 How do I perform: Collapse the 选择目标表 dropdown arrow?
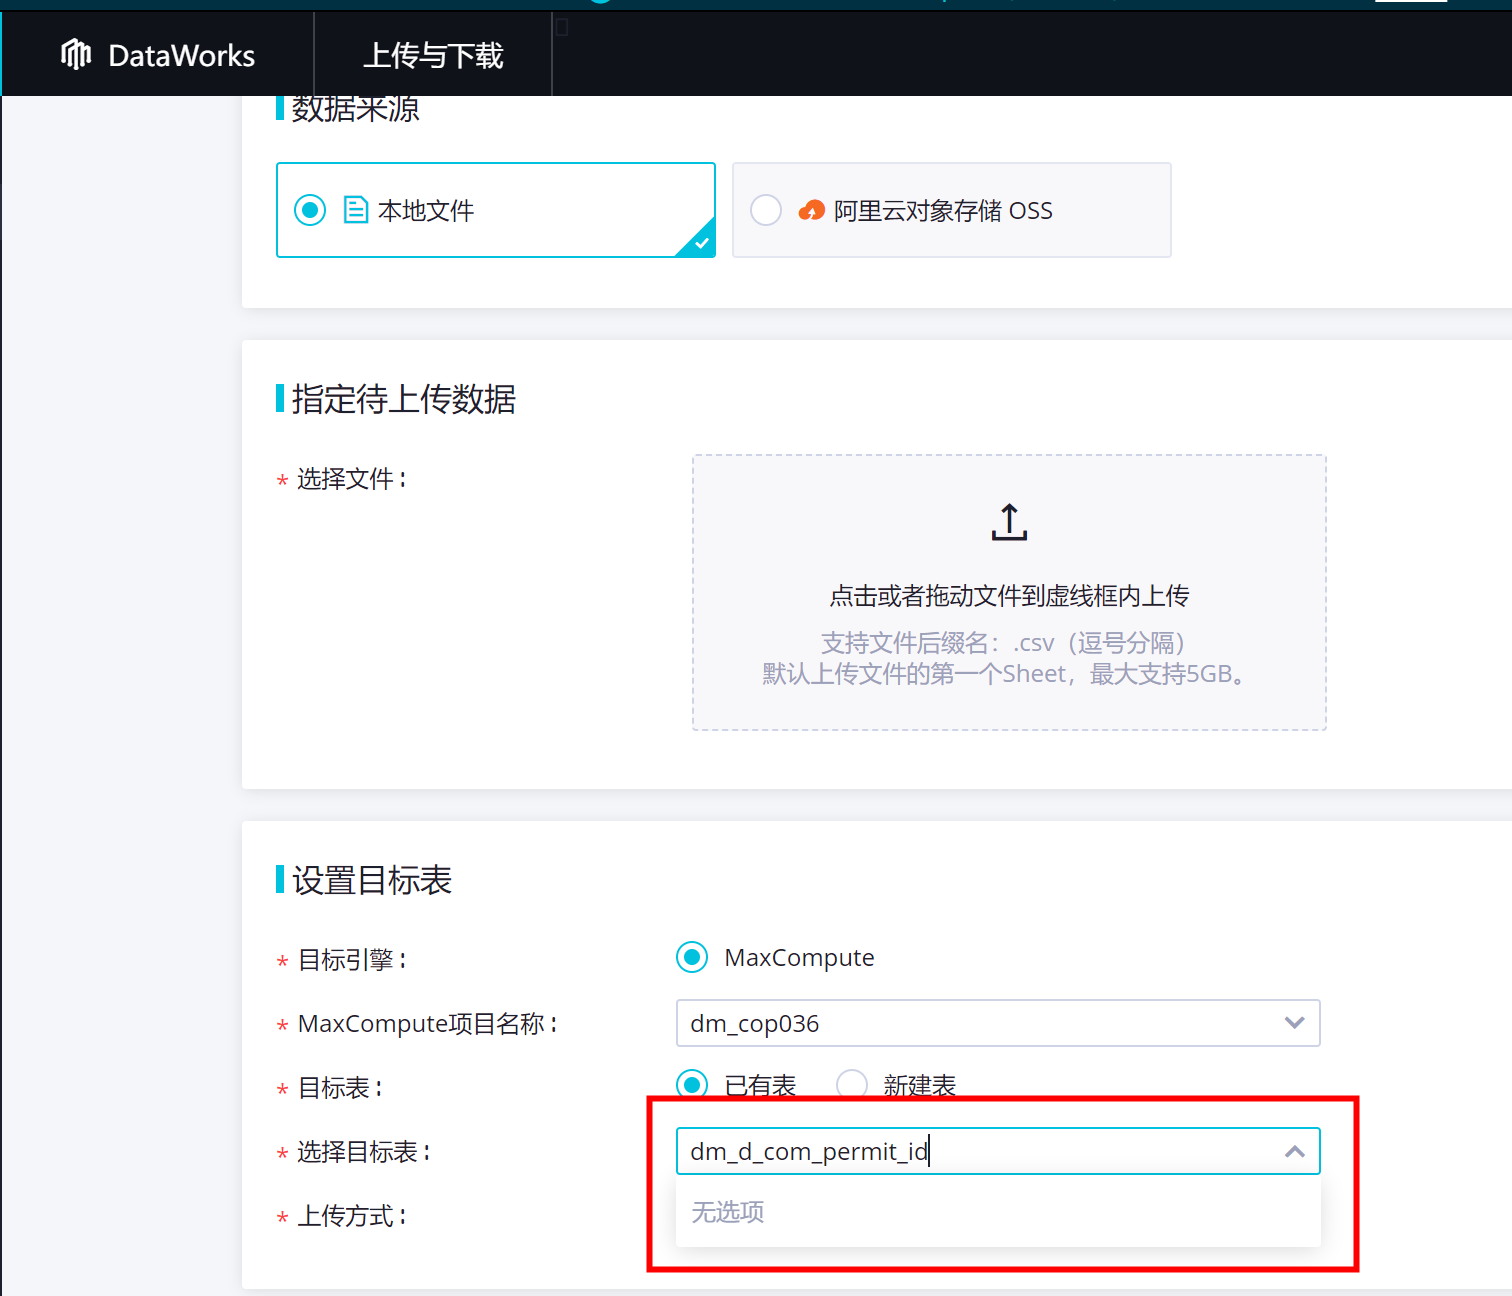coord(1294,1151)
